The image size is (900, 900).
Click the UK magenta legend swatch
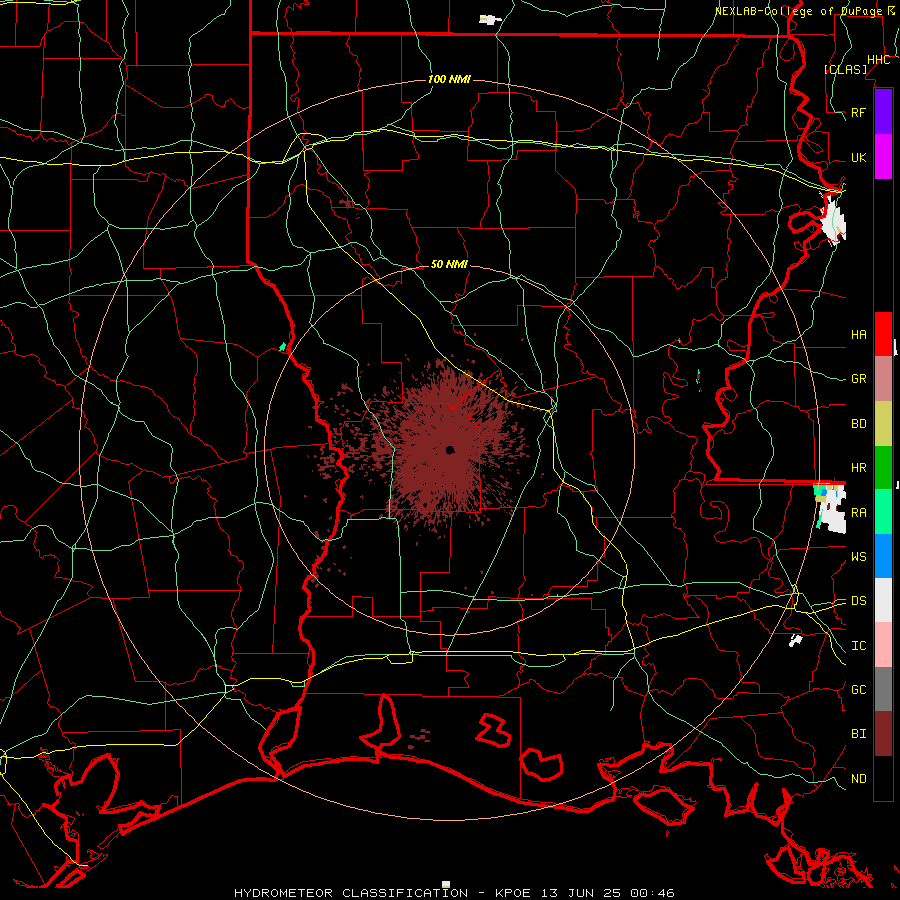tap(883, 157)
